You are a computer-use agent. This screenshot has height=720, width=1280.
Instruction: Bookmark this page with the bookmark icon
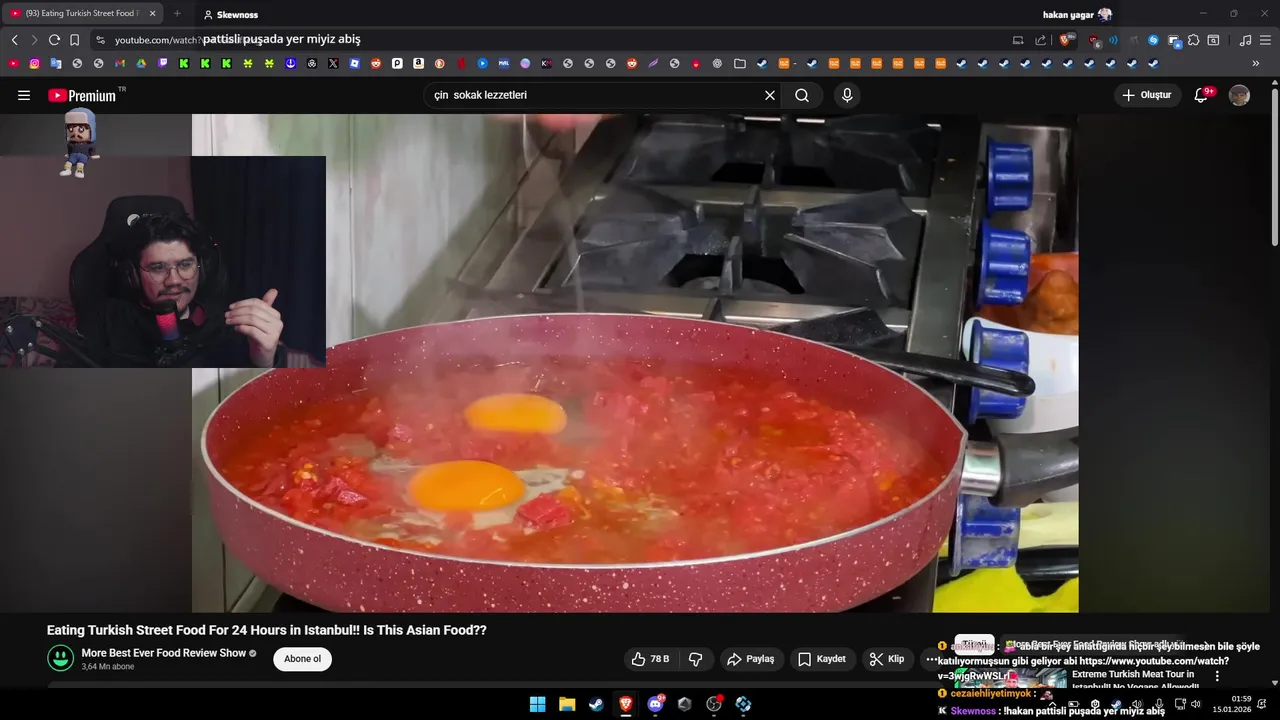74,40
